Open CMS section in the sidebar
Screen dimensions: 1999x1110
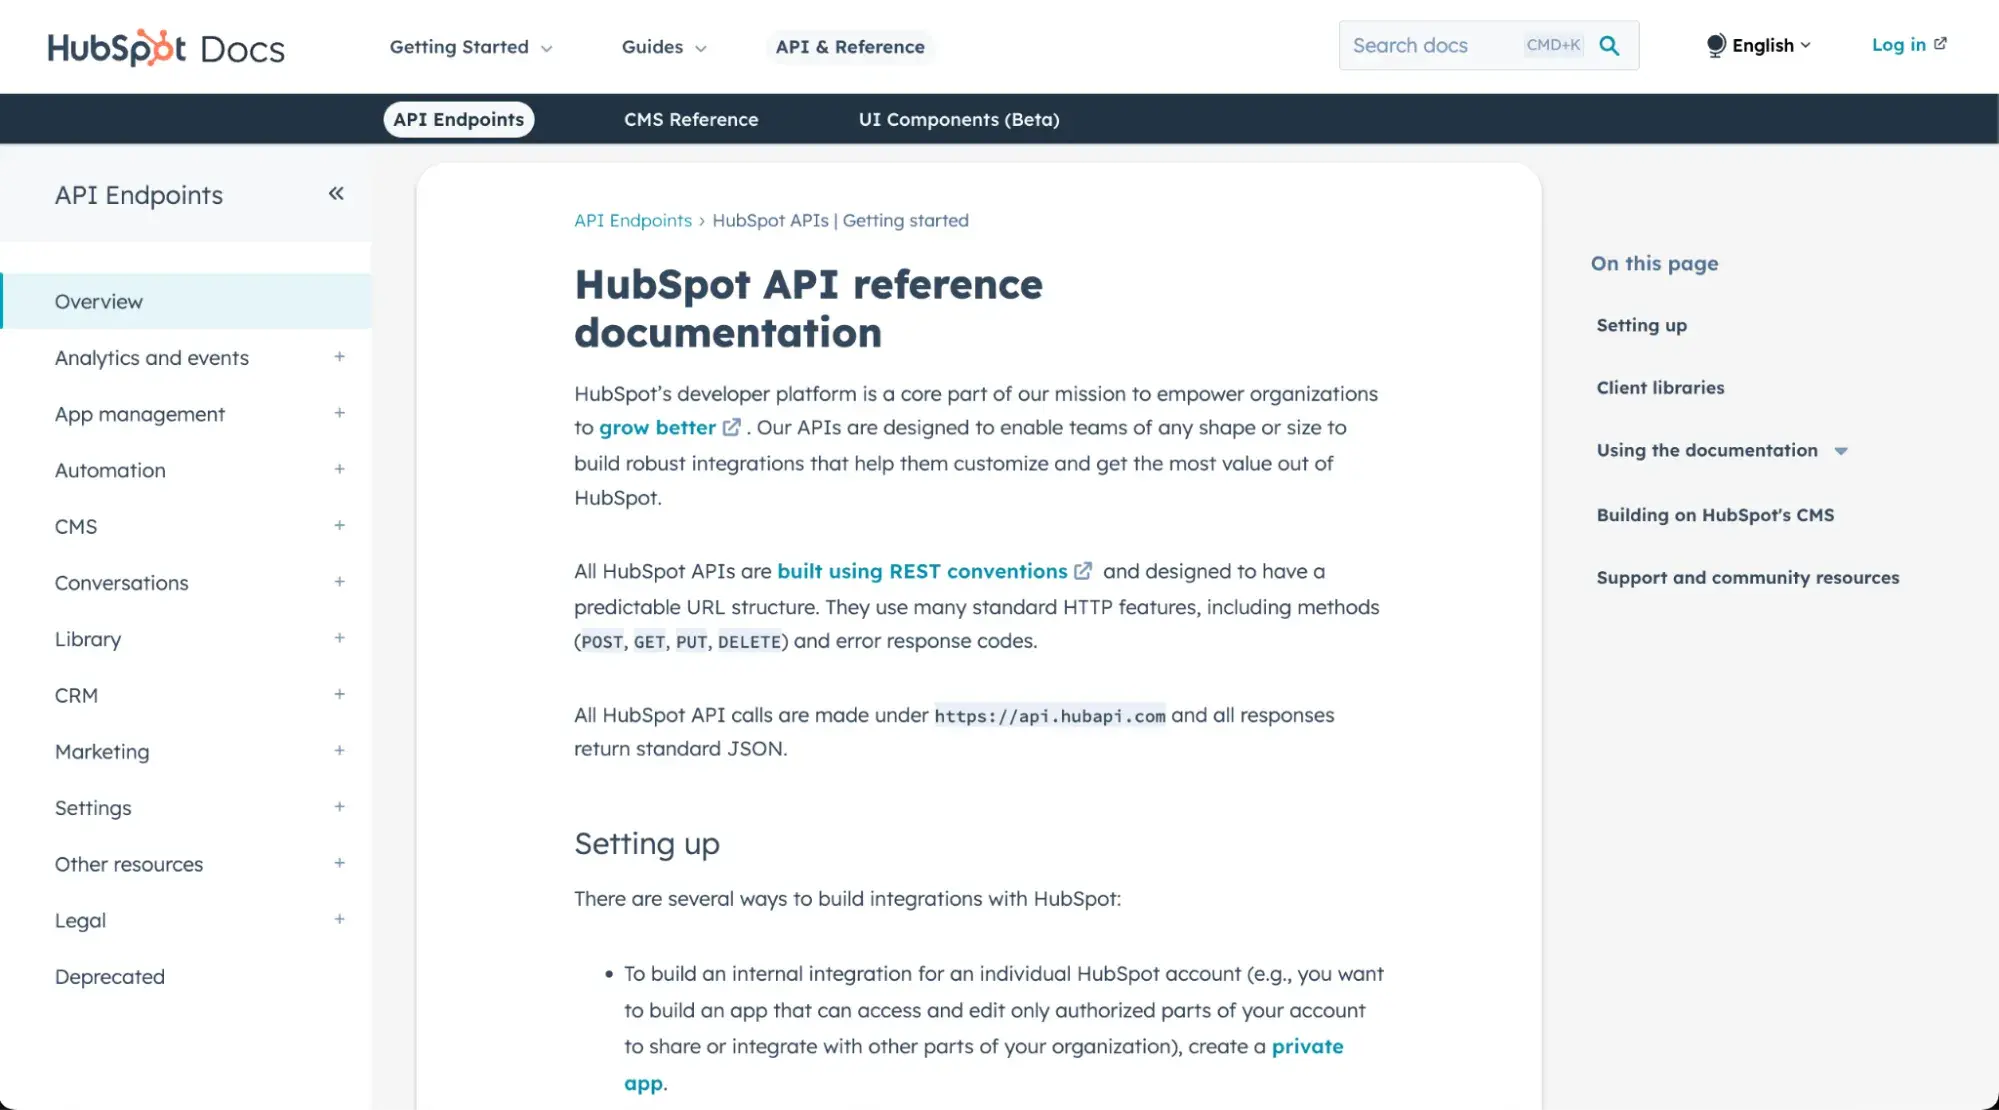point(76,526)
